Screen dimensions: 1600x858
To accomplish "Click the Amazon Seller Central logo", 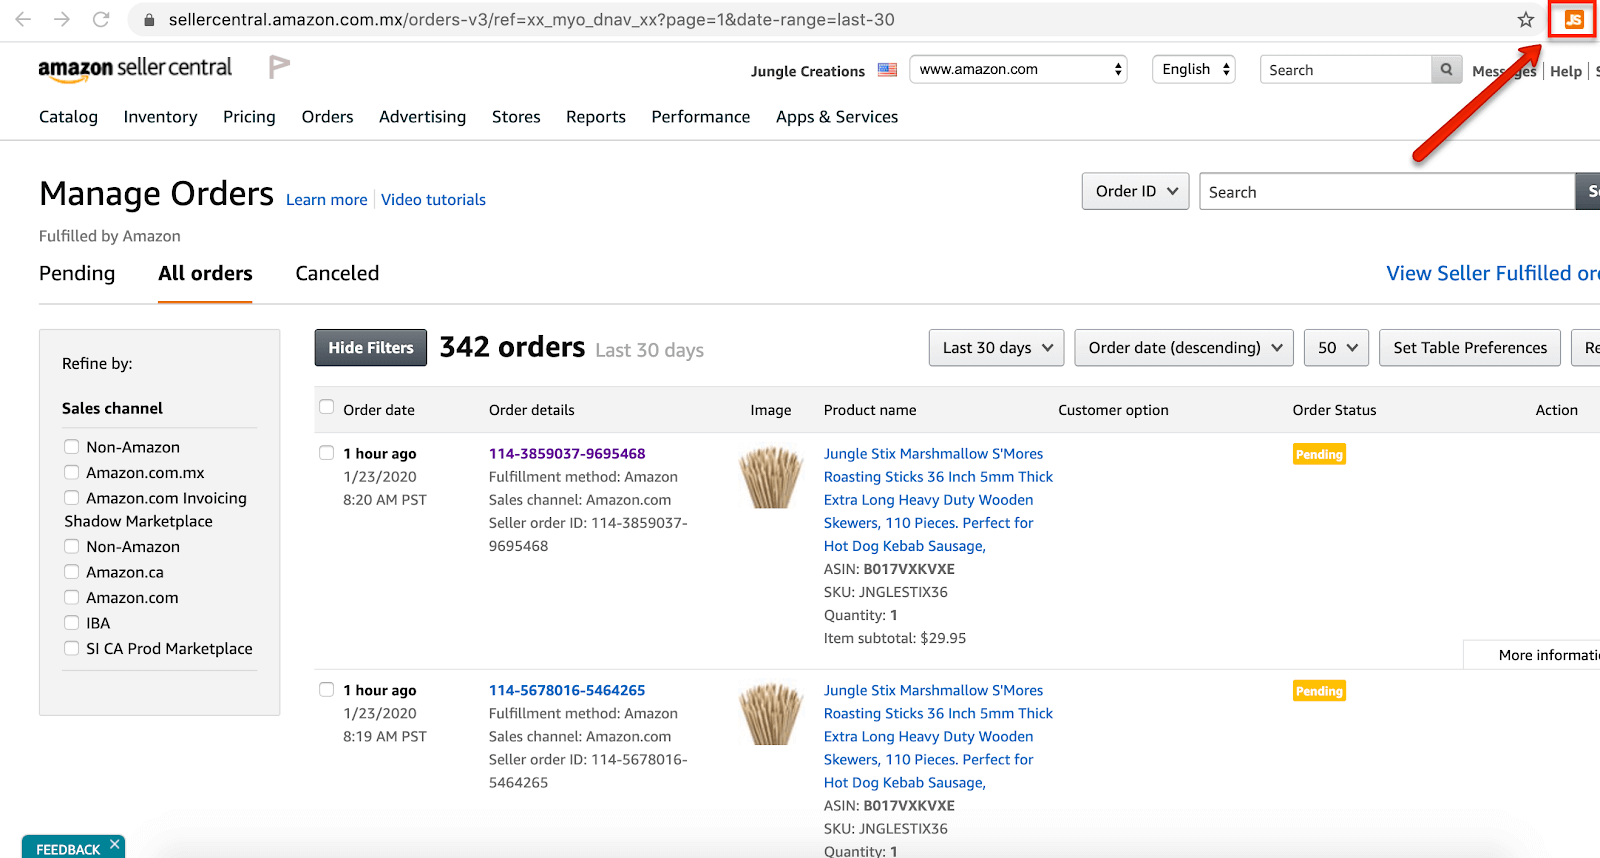I will [x=135, y=69].
